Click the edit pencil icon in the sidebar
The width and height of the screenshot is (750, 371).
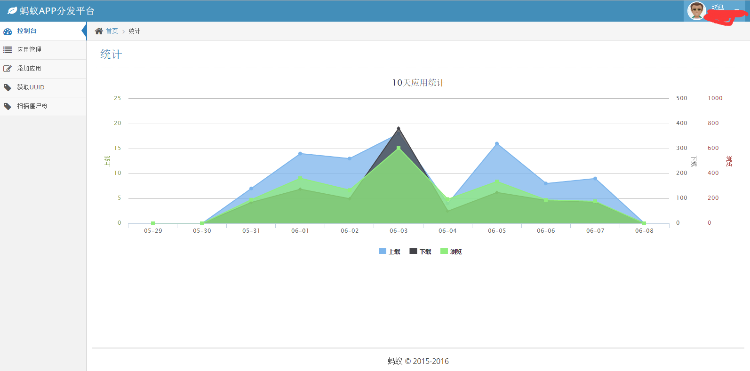pos(7,69)
